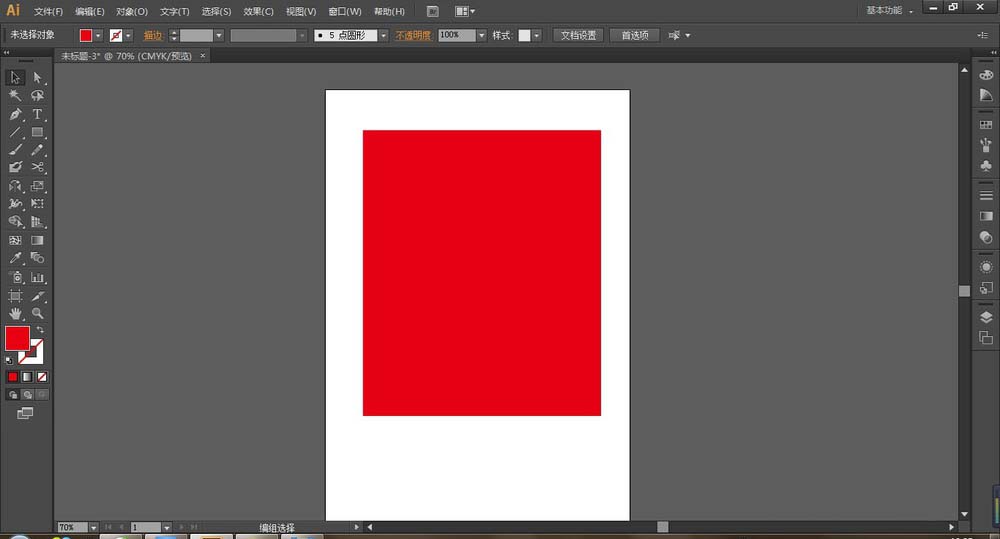This screenshot has height=539, width=1000.
Task: Select the Lasso tool
Action: [38, 96]
